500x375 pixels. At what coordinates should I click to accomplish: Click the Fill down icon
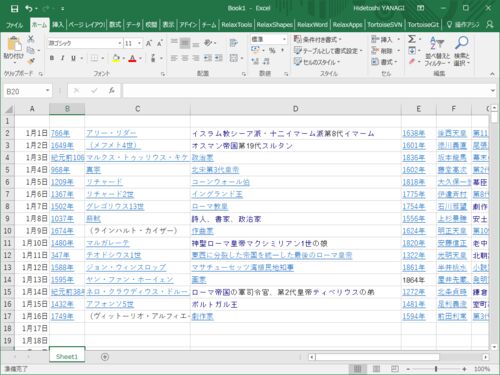pos(412,51)
